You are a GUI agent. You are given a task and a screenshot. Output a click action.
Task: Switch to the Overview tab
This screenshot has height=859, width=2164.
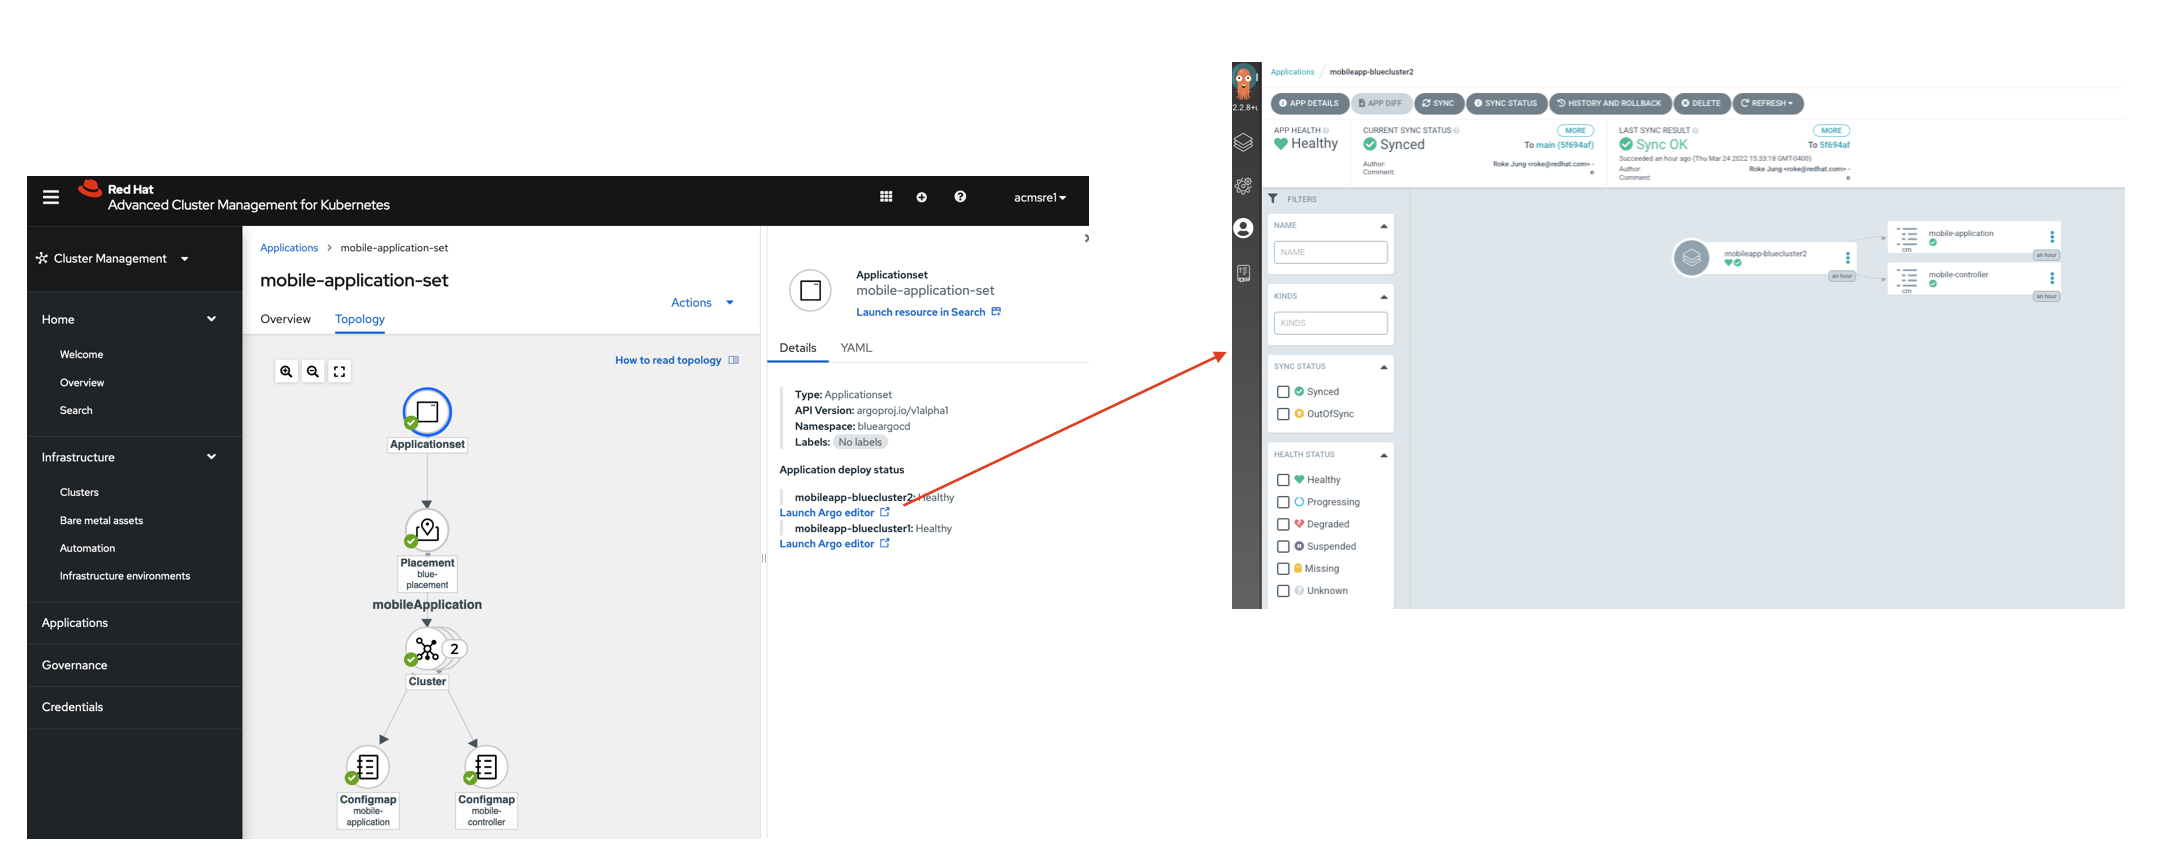click(285, 319)
